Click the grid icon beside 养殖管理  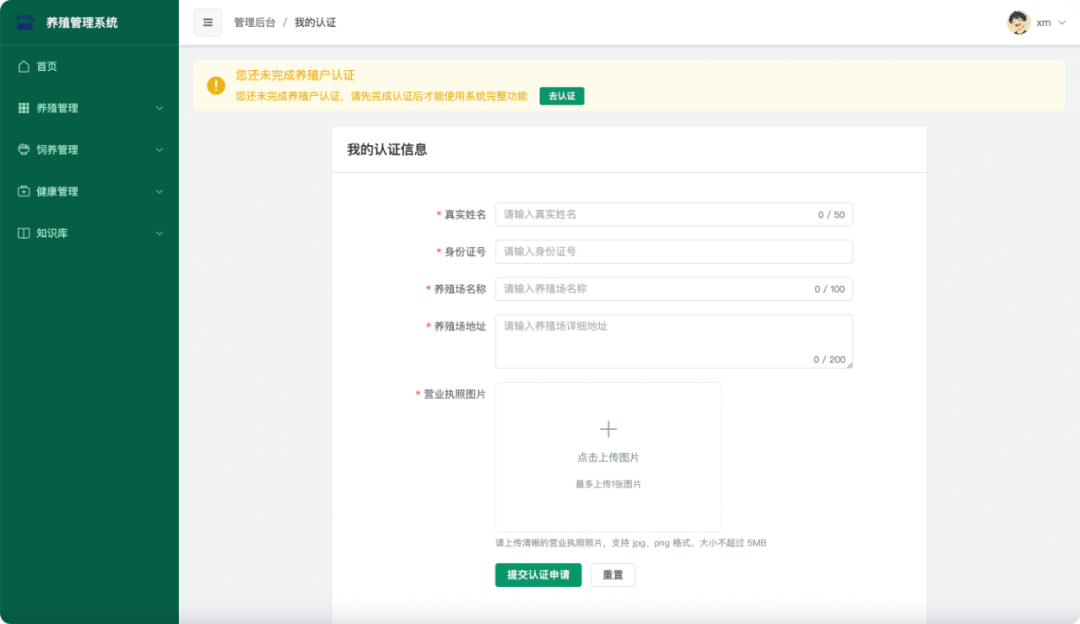(25, 108)
